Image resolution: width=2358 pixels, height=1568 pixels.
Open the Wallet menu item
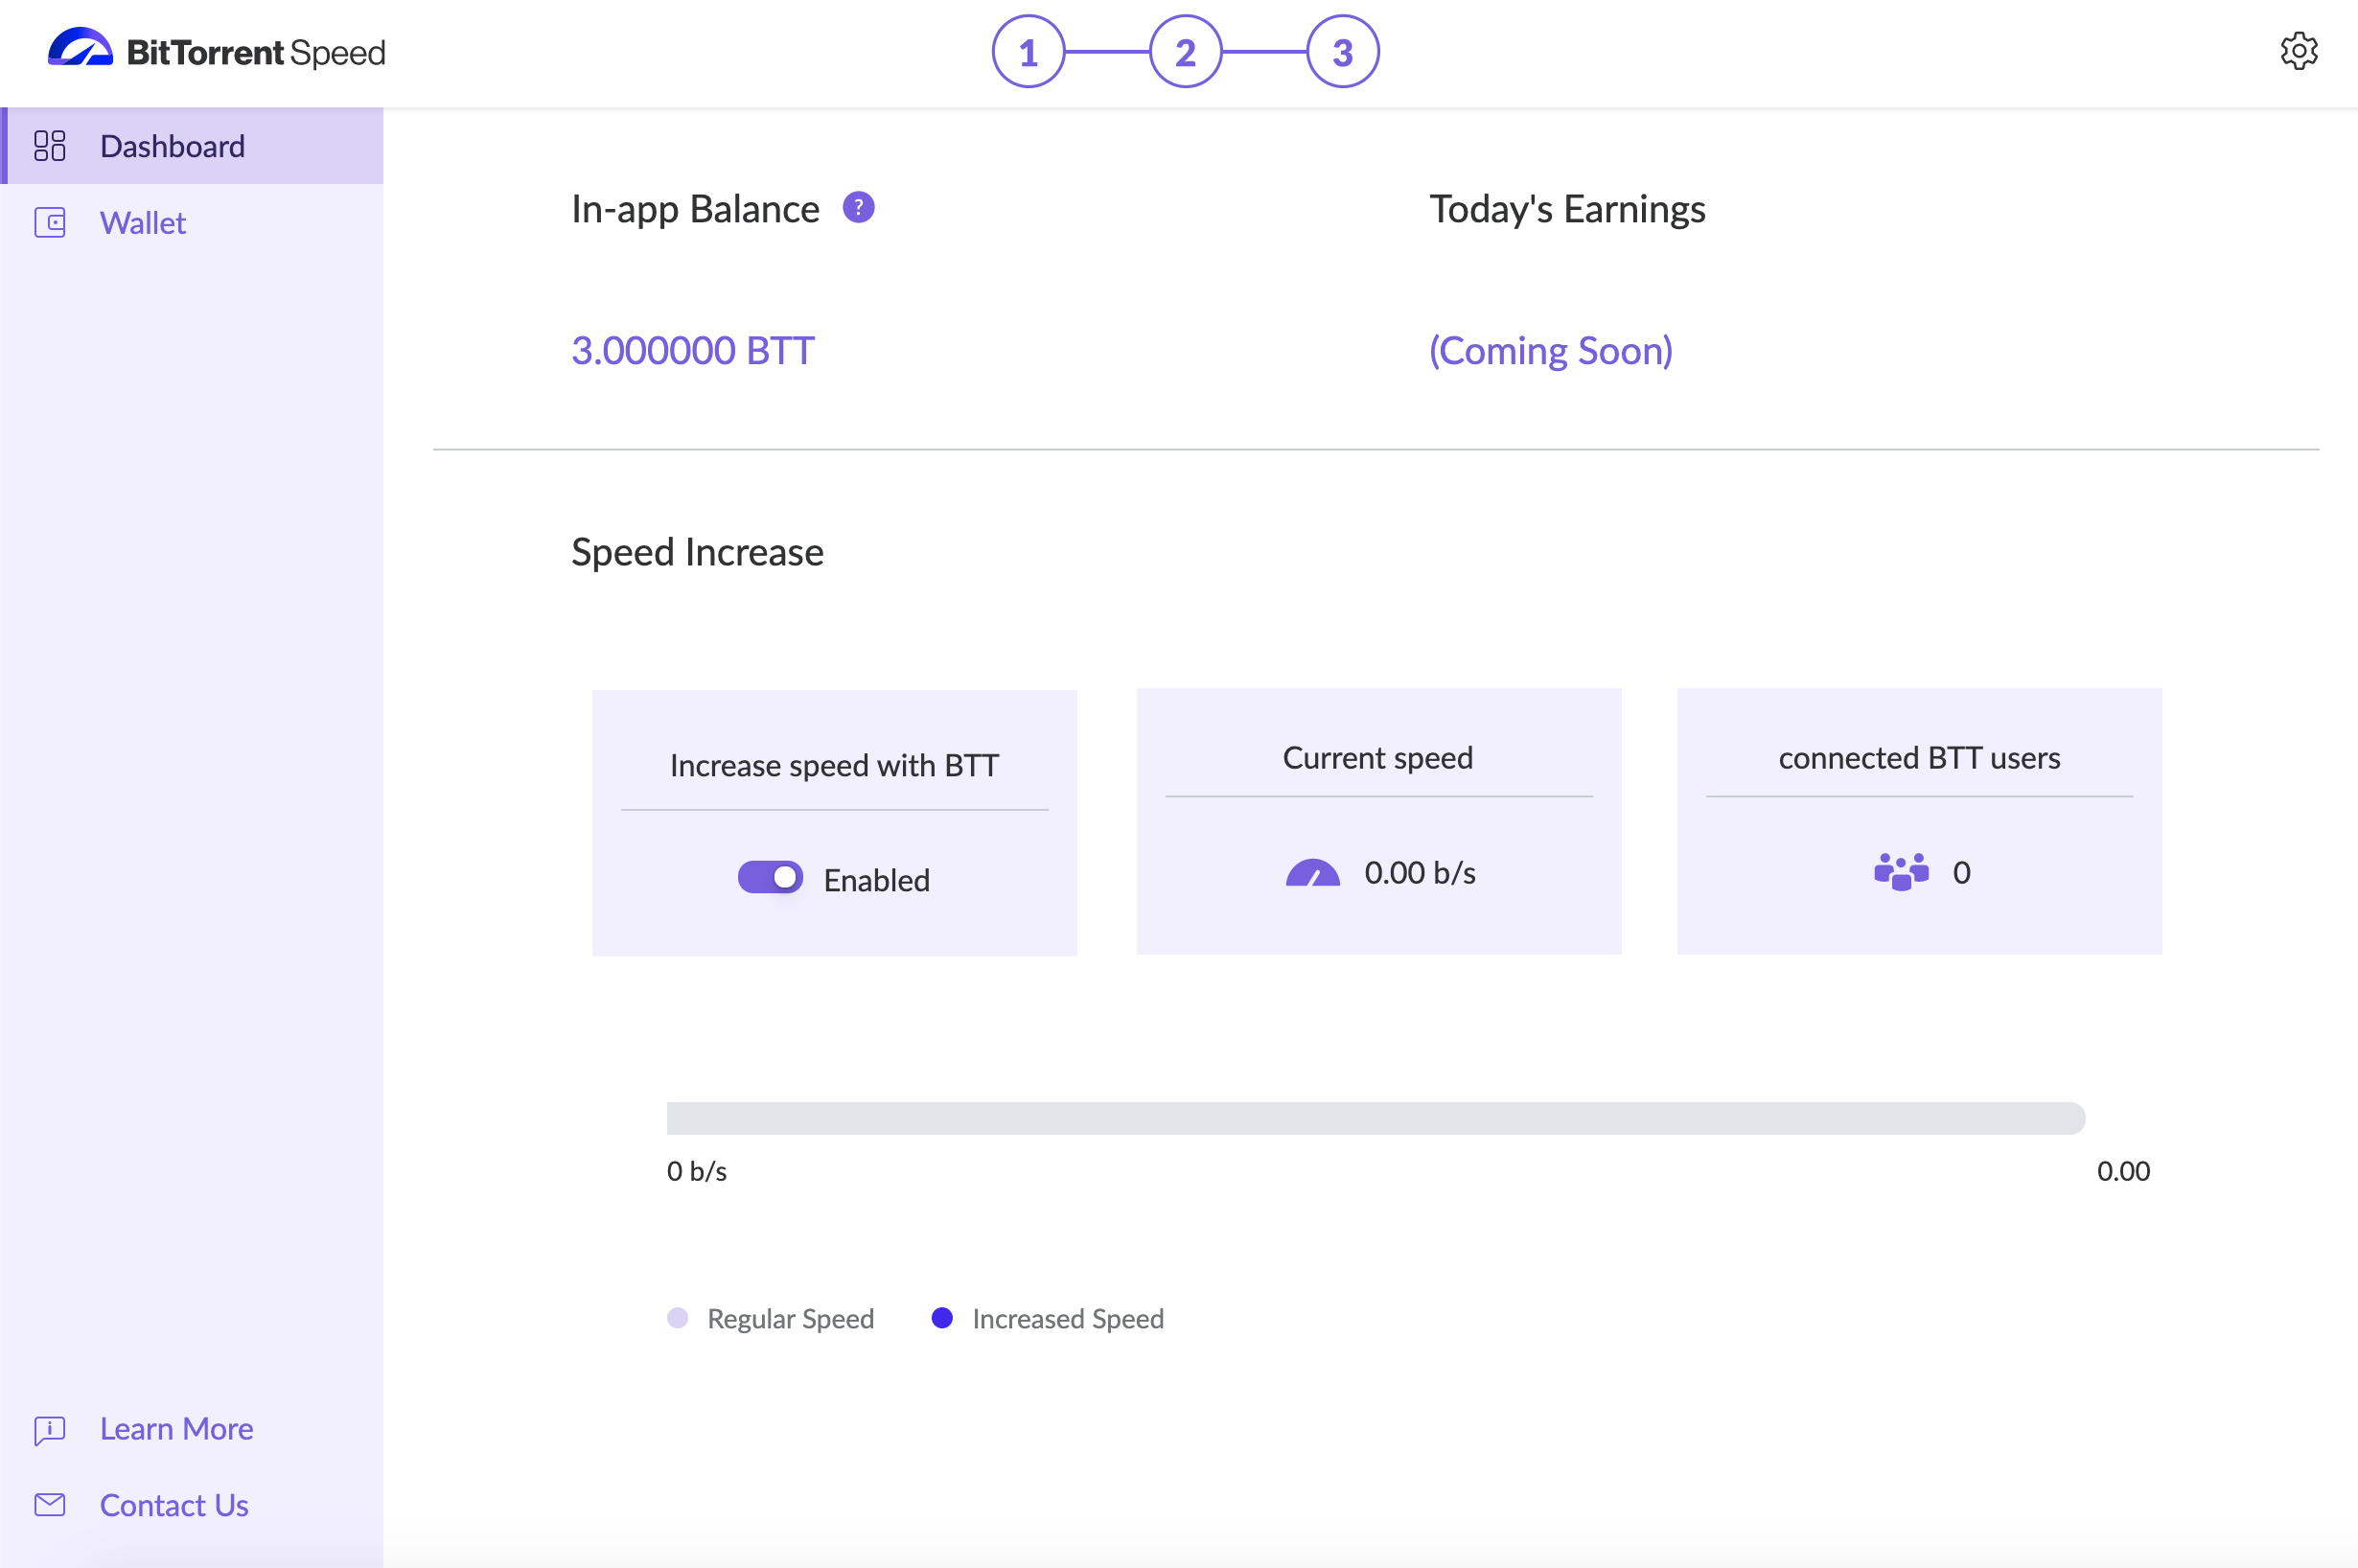tap(143, 222)
